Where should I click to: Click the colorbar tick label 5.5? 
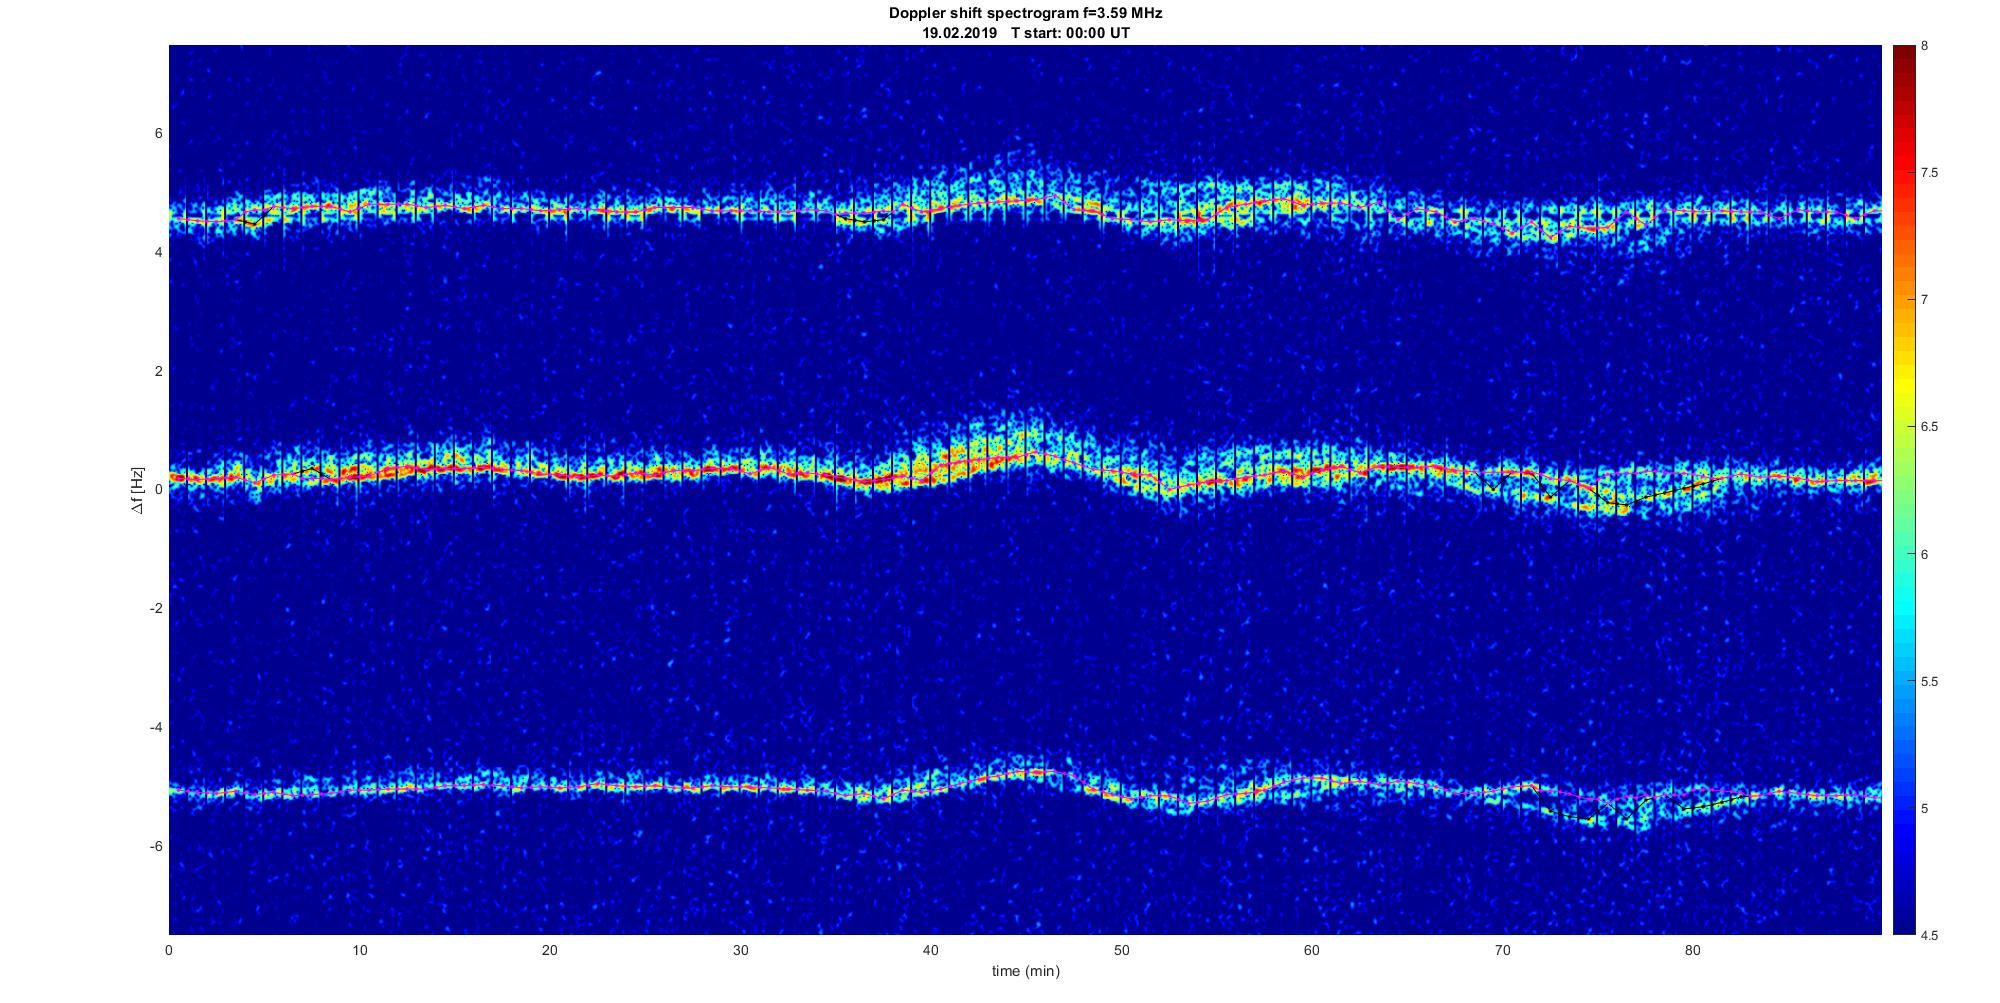[1929, 682]
